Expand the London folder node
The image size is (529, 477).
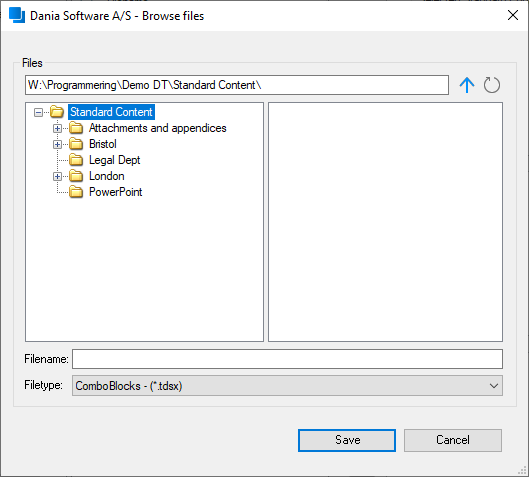[x=57, y=176]
